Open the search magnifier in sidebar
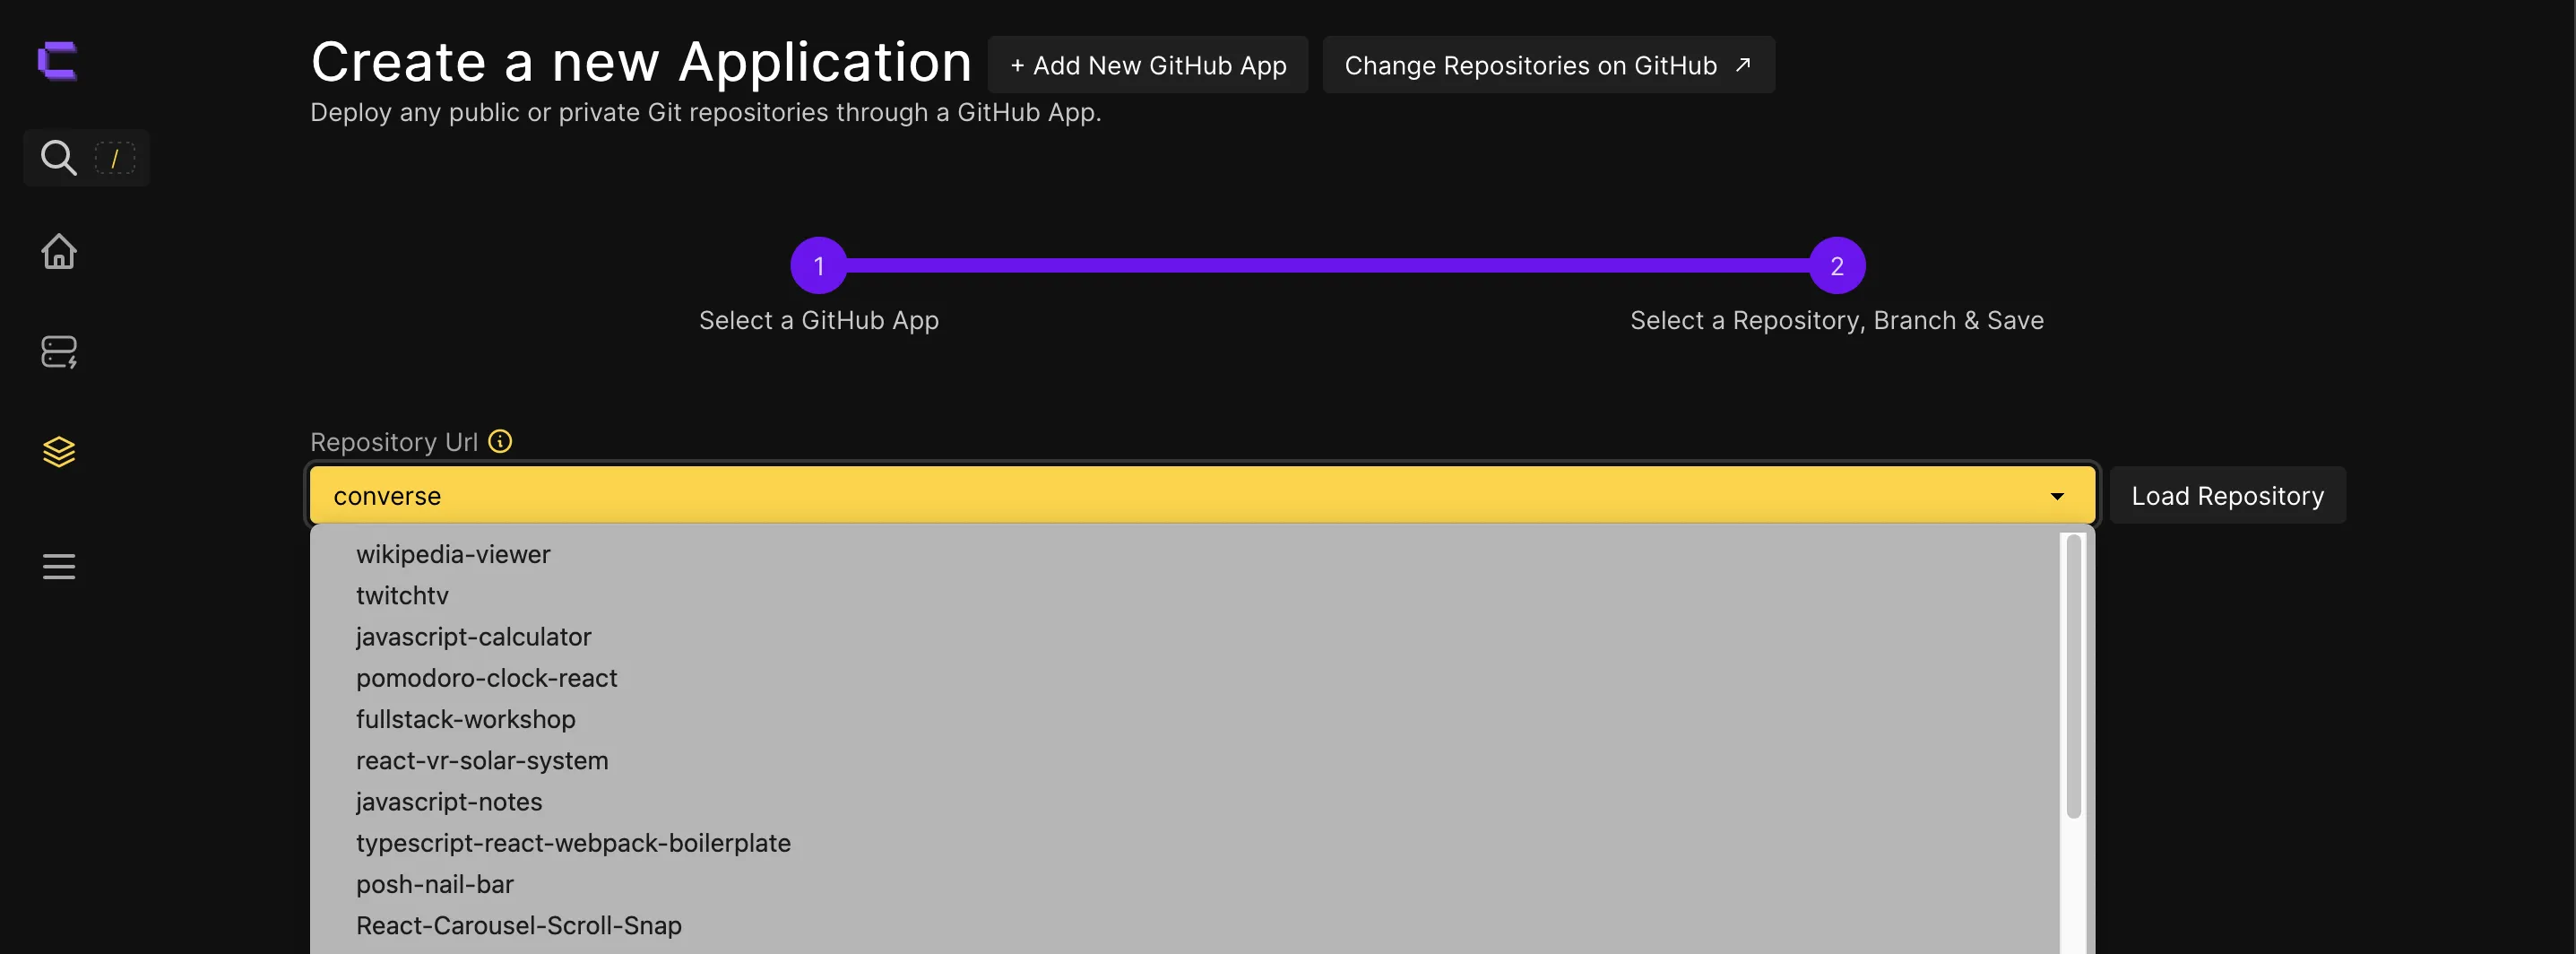This screenshot has width=2576, height=954. tap(58, 157)
